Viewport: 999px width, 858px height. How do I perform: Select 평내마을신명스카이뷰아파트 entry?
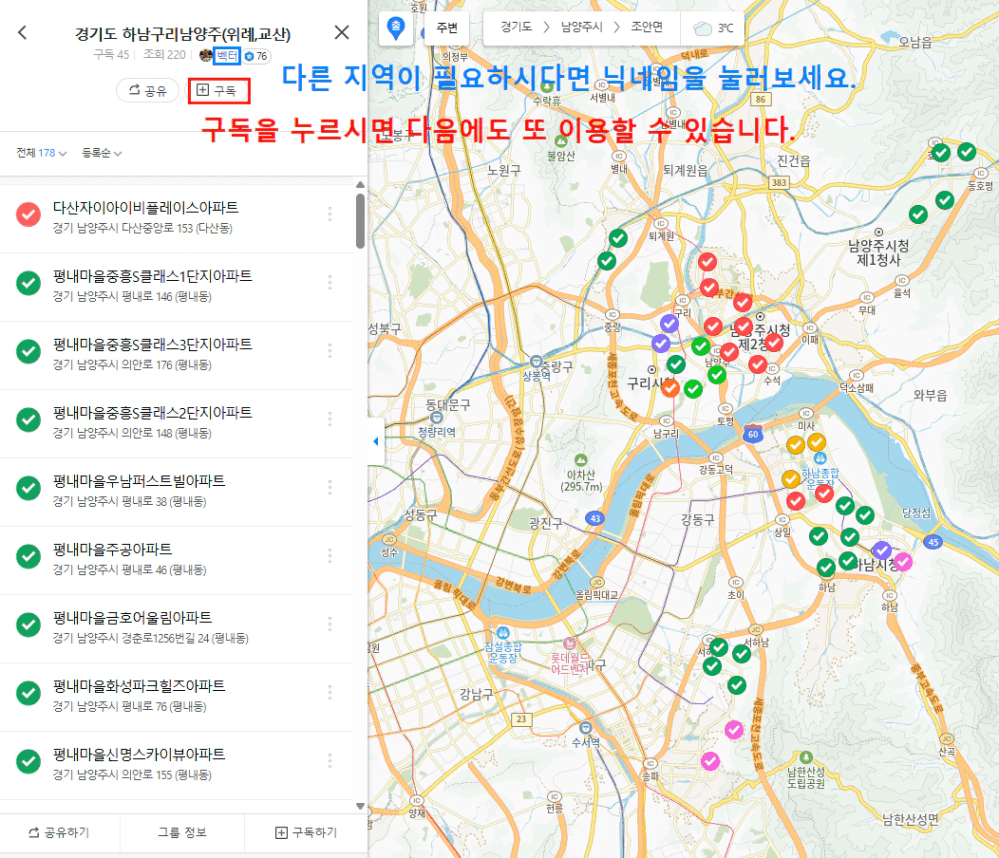177,764
